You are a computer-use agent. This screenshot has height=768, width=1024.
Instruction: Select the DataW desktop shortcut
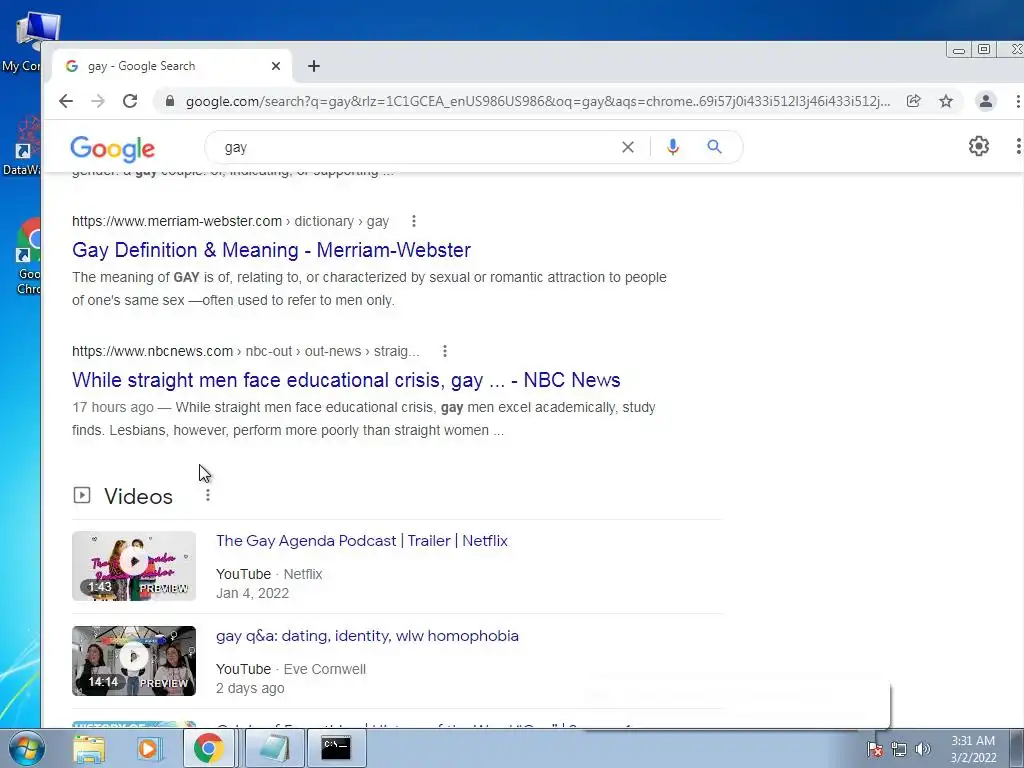pos(22,146)
